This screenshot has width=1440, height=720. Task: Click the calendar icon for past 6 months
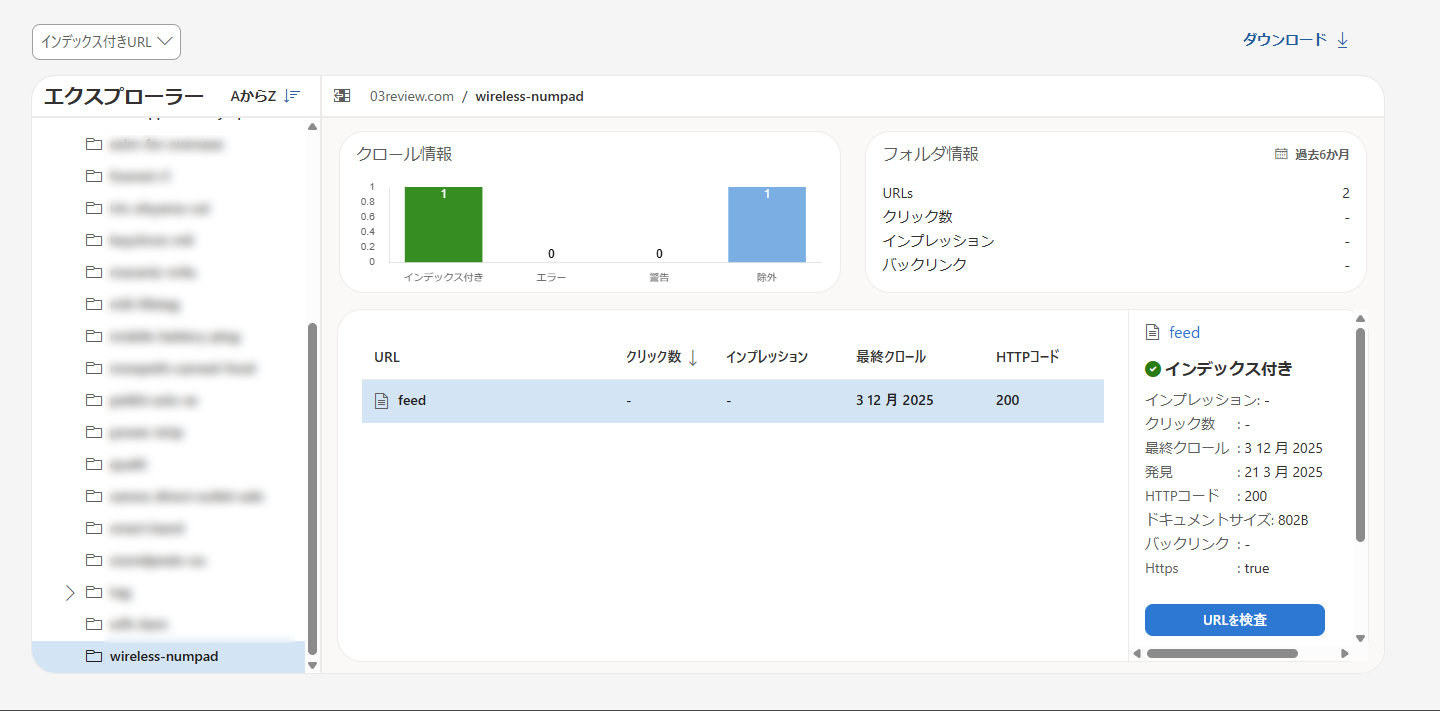click(1281, 154)
